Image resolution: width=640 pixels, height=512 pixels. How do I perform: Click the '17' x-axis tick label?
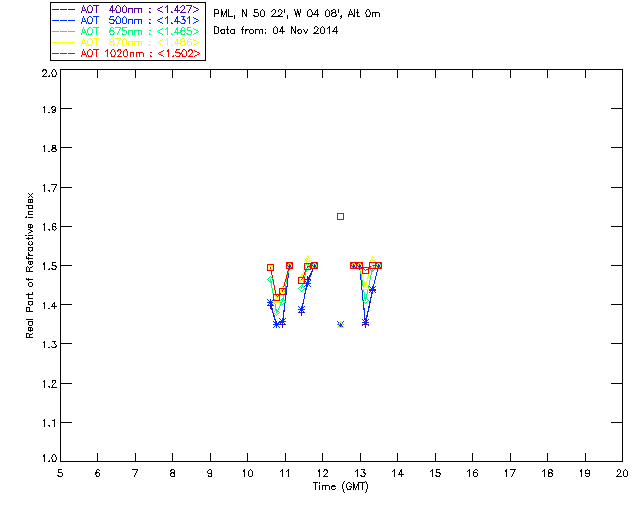pos(510,474)
